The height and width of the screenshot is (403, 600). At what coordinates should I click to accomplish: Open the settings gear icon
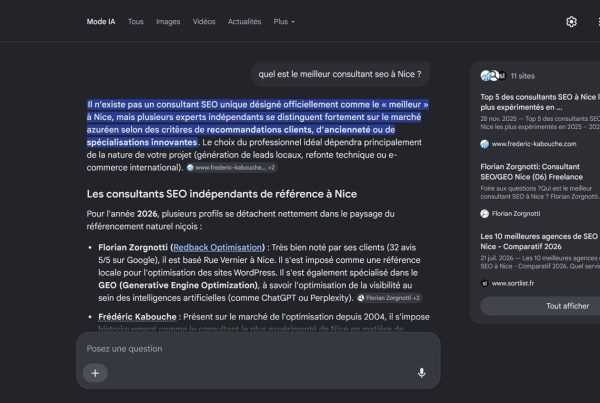point(571,22)
